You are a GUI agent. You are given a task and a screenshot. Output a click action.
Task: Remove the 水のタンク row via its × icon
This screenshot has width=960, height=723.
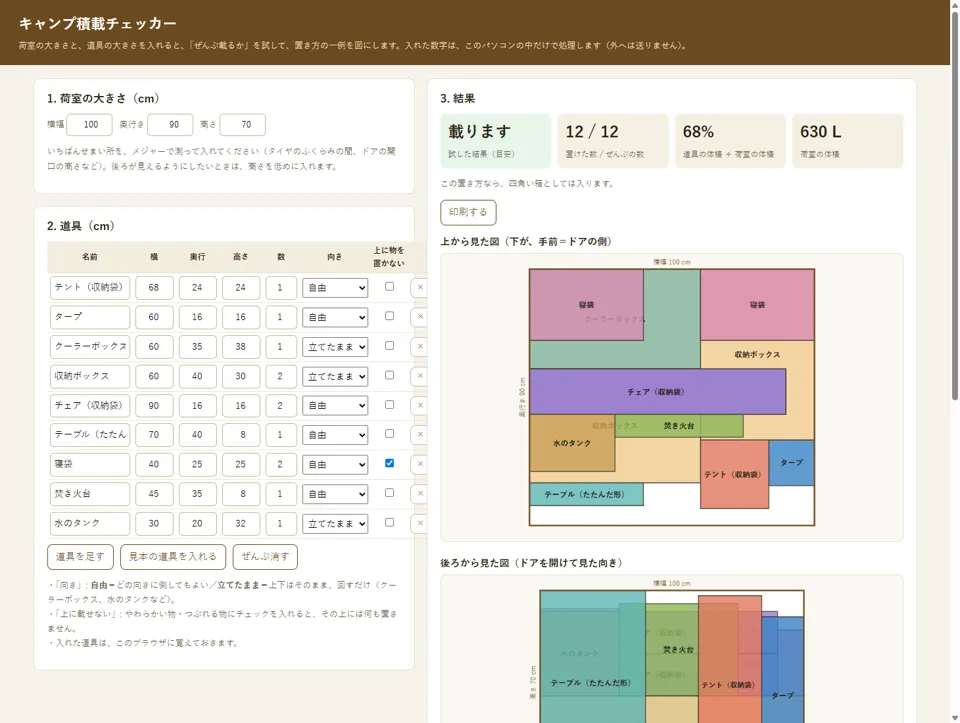click(x=419, y=523)
